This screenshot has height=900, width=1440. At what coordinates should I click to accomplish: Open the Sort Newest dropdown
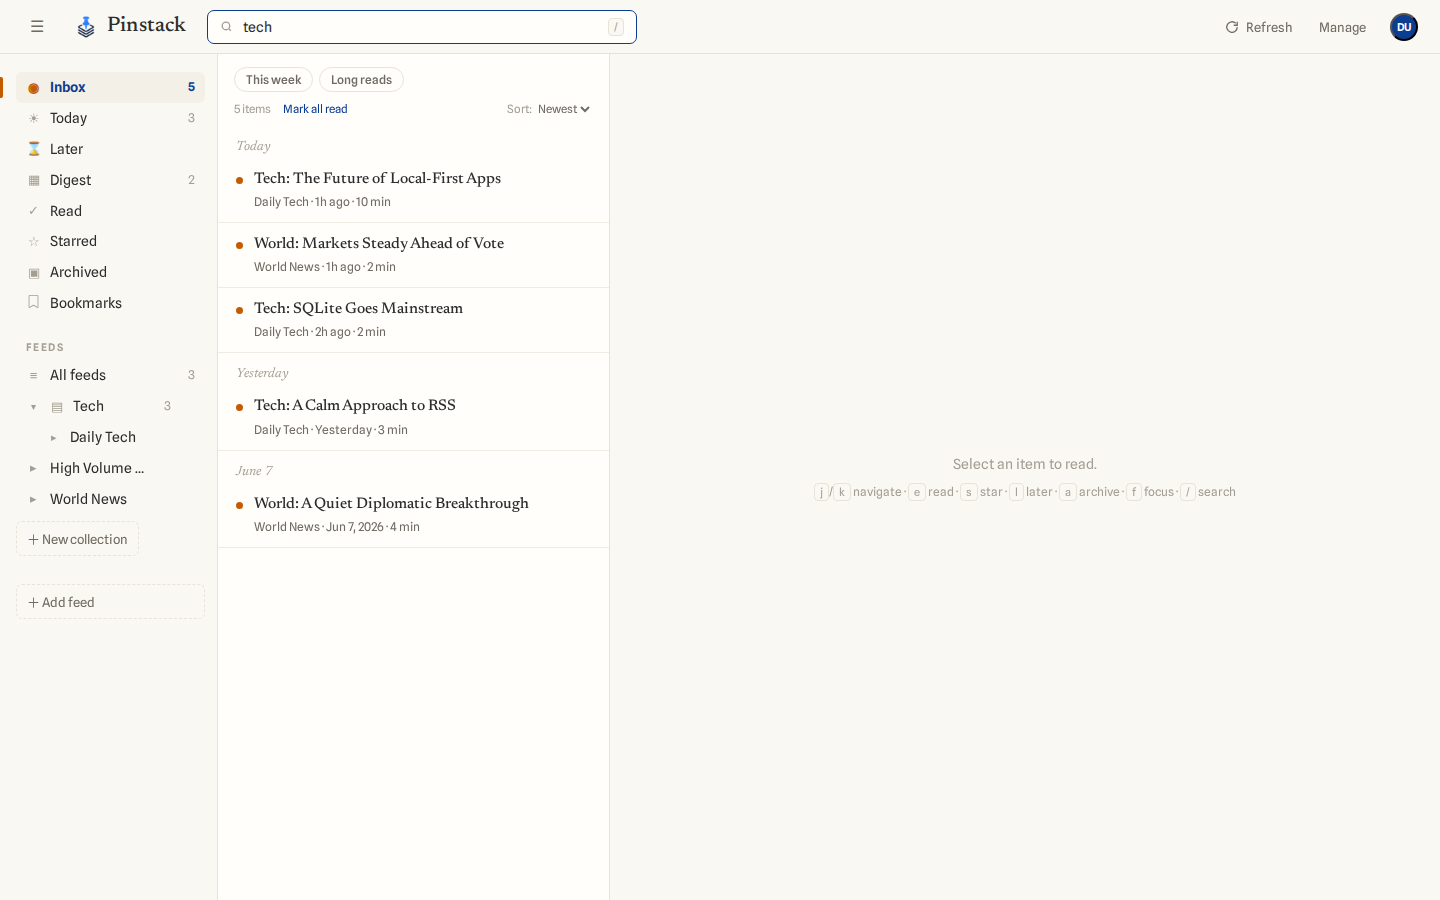point(564,109)
